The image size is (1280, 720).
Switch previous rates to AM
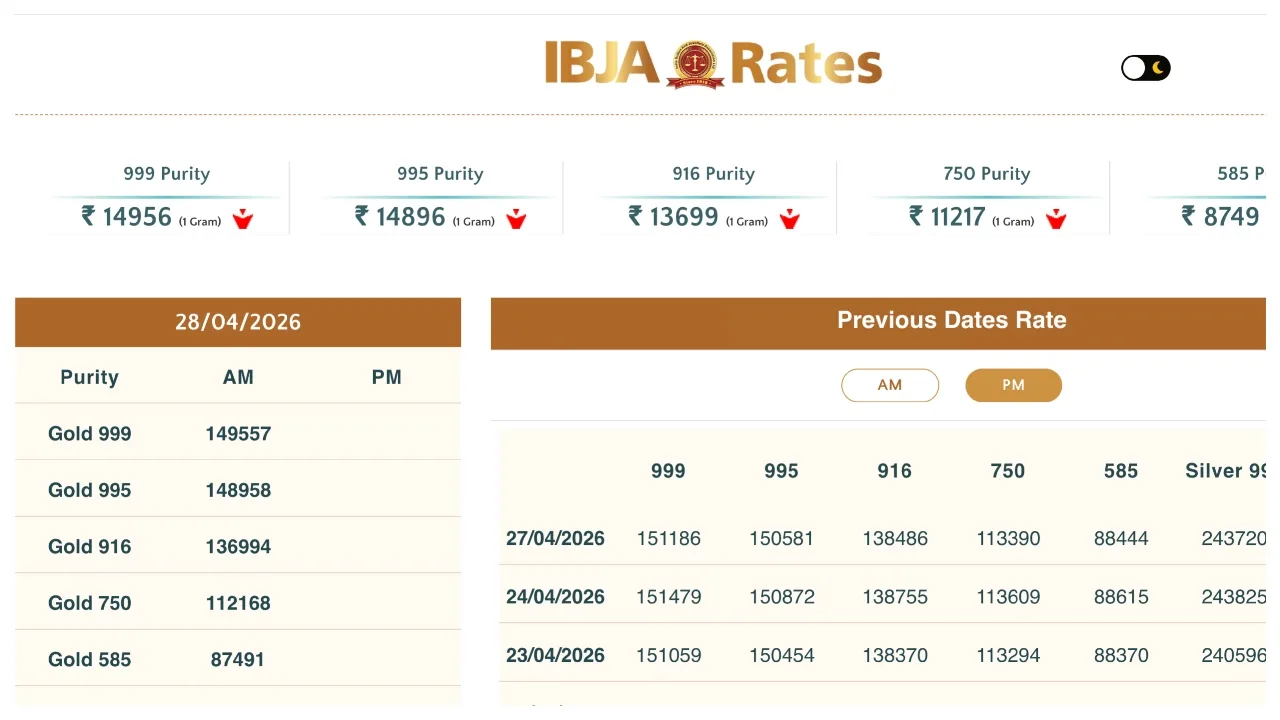(x=890, y=385)
